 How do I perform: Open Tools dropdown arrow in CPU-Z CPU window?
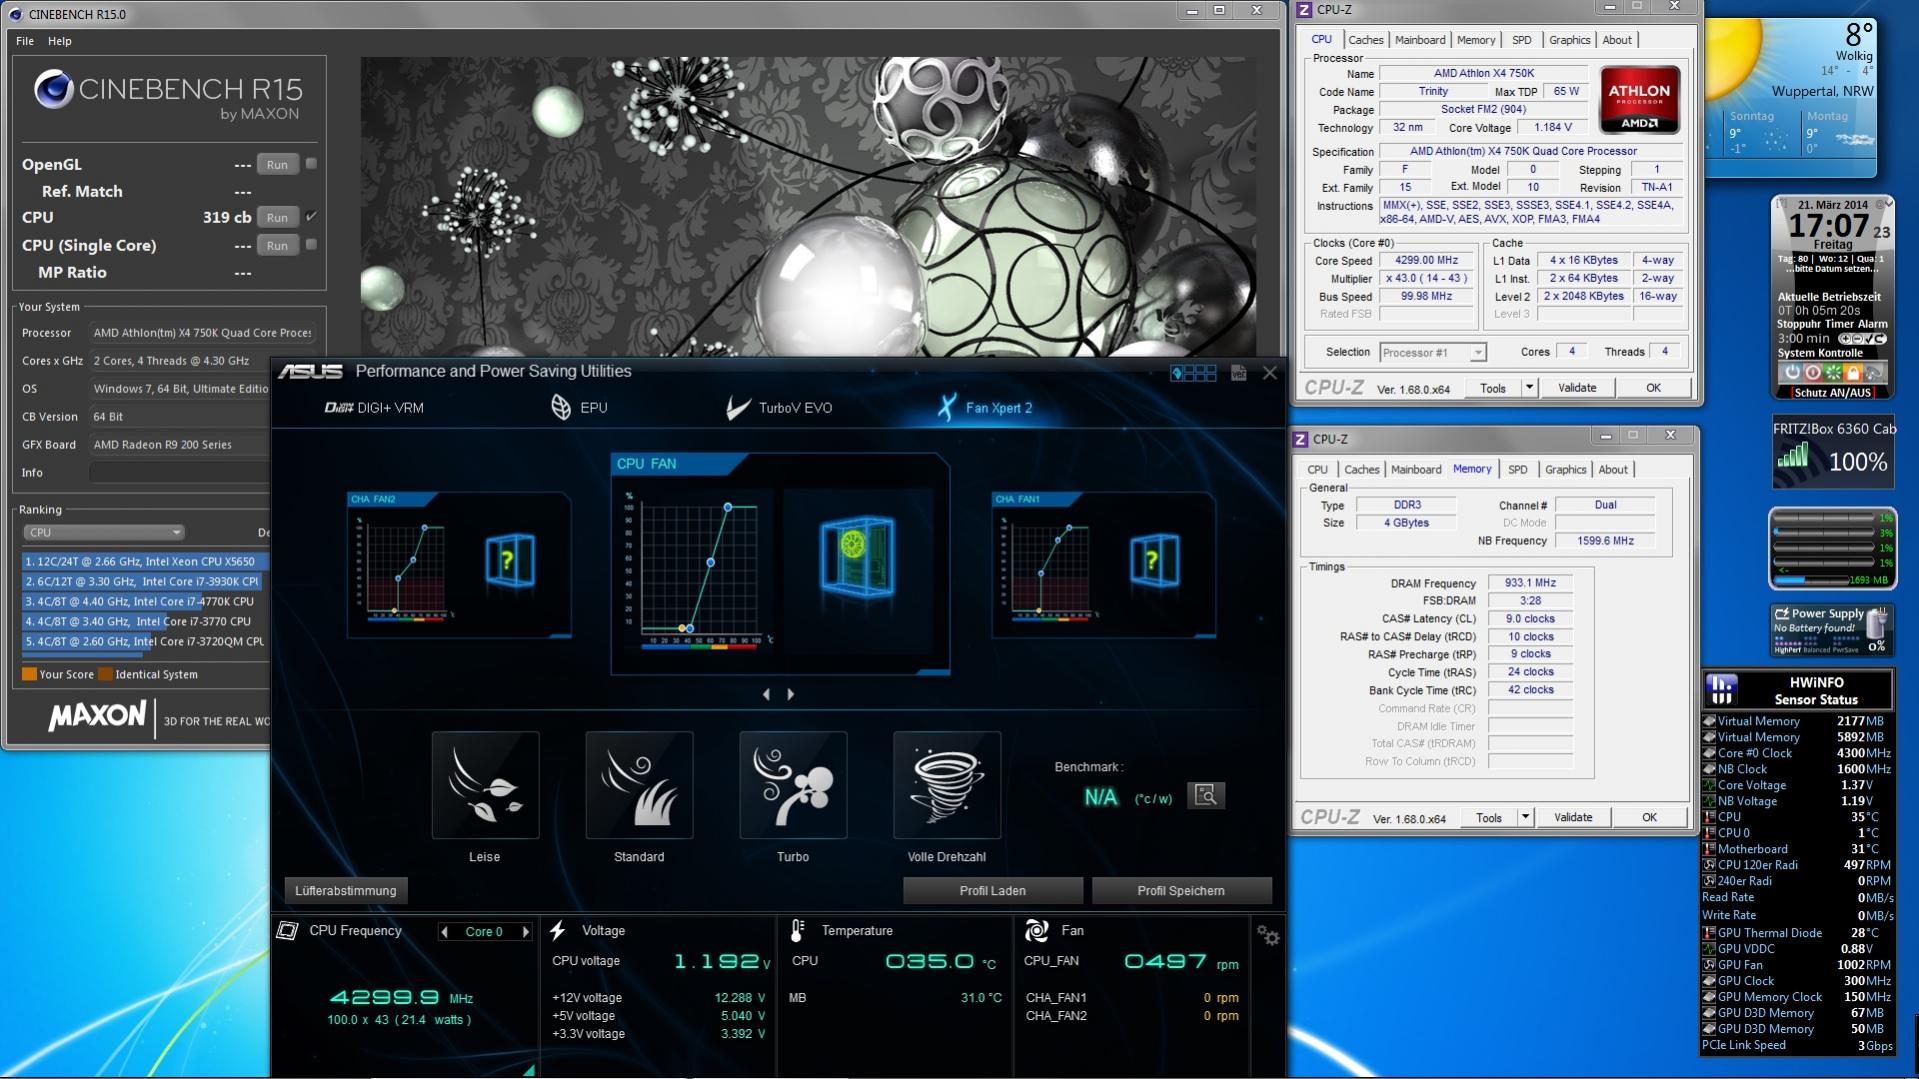pos(1529,387)
